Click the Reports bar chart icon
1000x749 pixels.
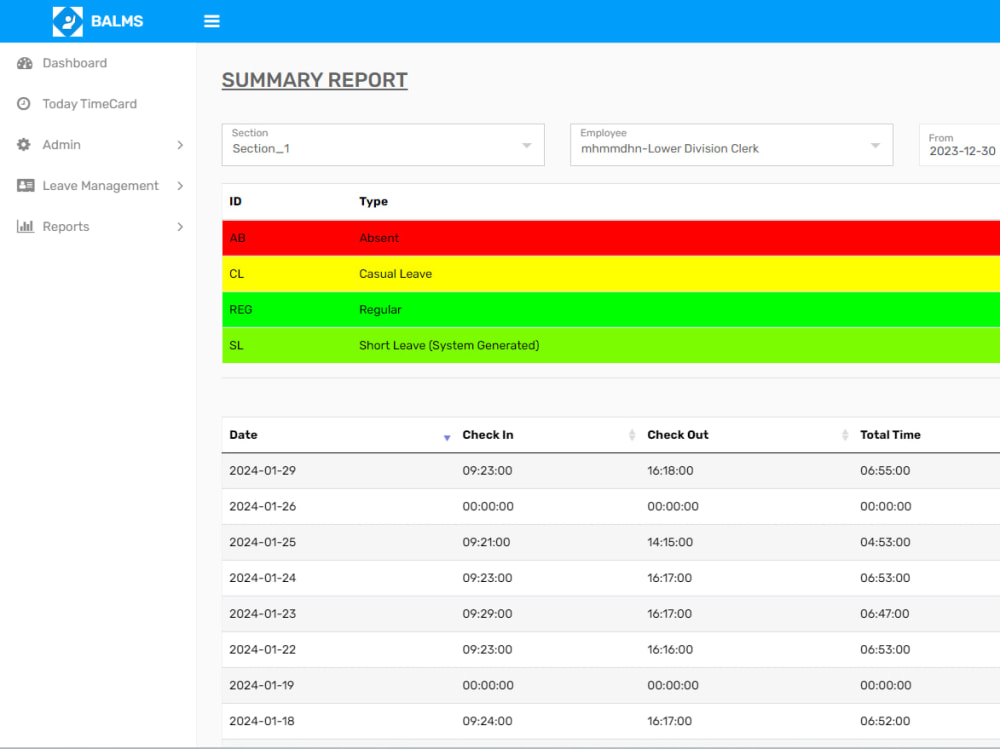click(25, 226)
